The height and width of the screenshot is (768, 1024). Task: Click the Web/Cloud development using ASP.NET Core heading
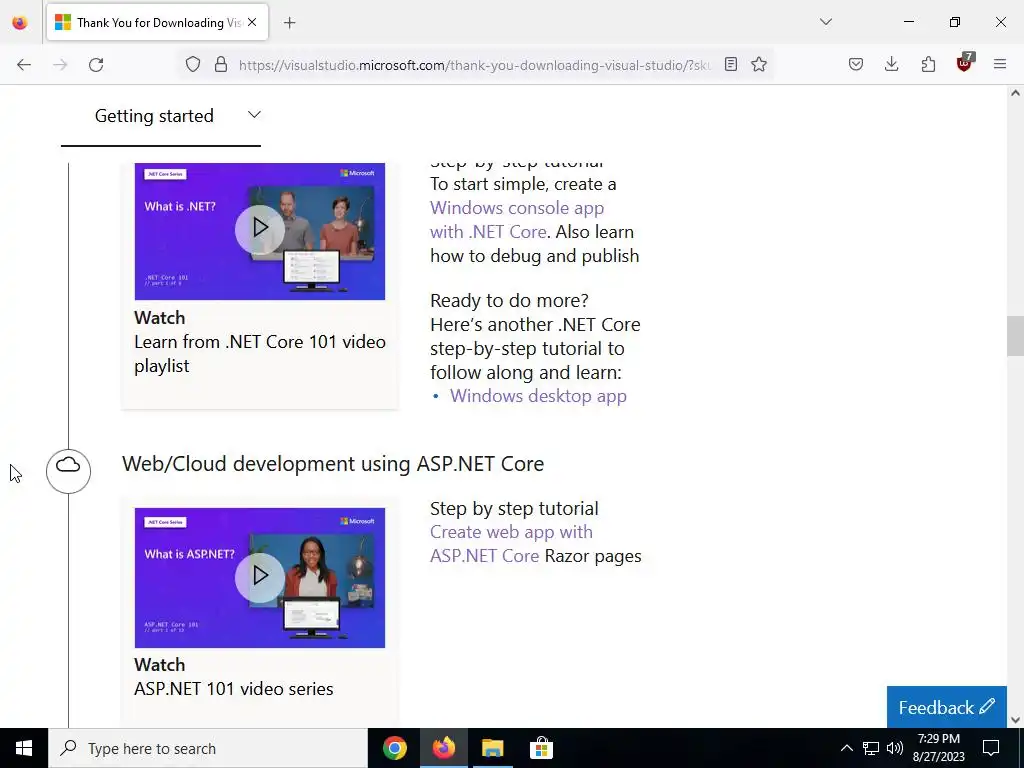tap(333, 464)
